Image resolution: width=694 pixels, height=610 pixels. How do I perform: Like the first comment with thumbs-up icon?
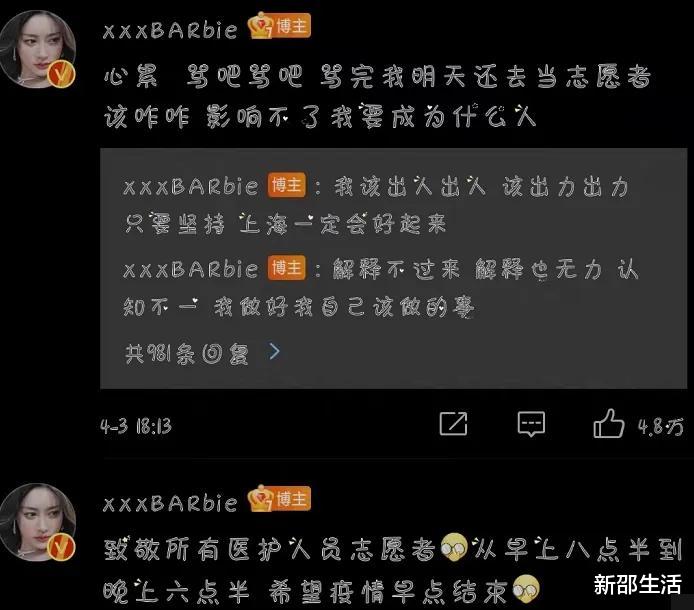609,423
